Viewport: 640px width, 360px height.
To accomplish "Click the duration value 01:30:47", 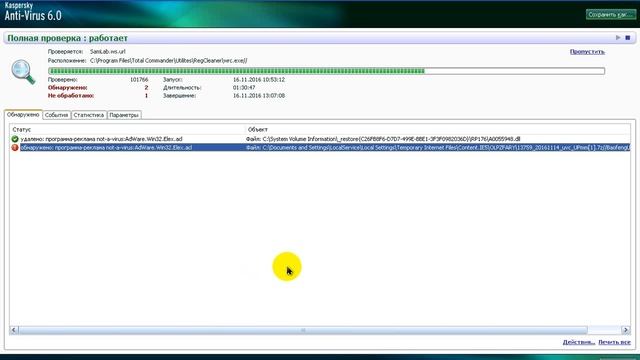I will 244,88.
